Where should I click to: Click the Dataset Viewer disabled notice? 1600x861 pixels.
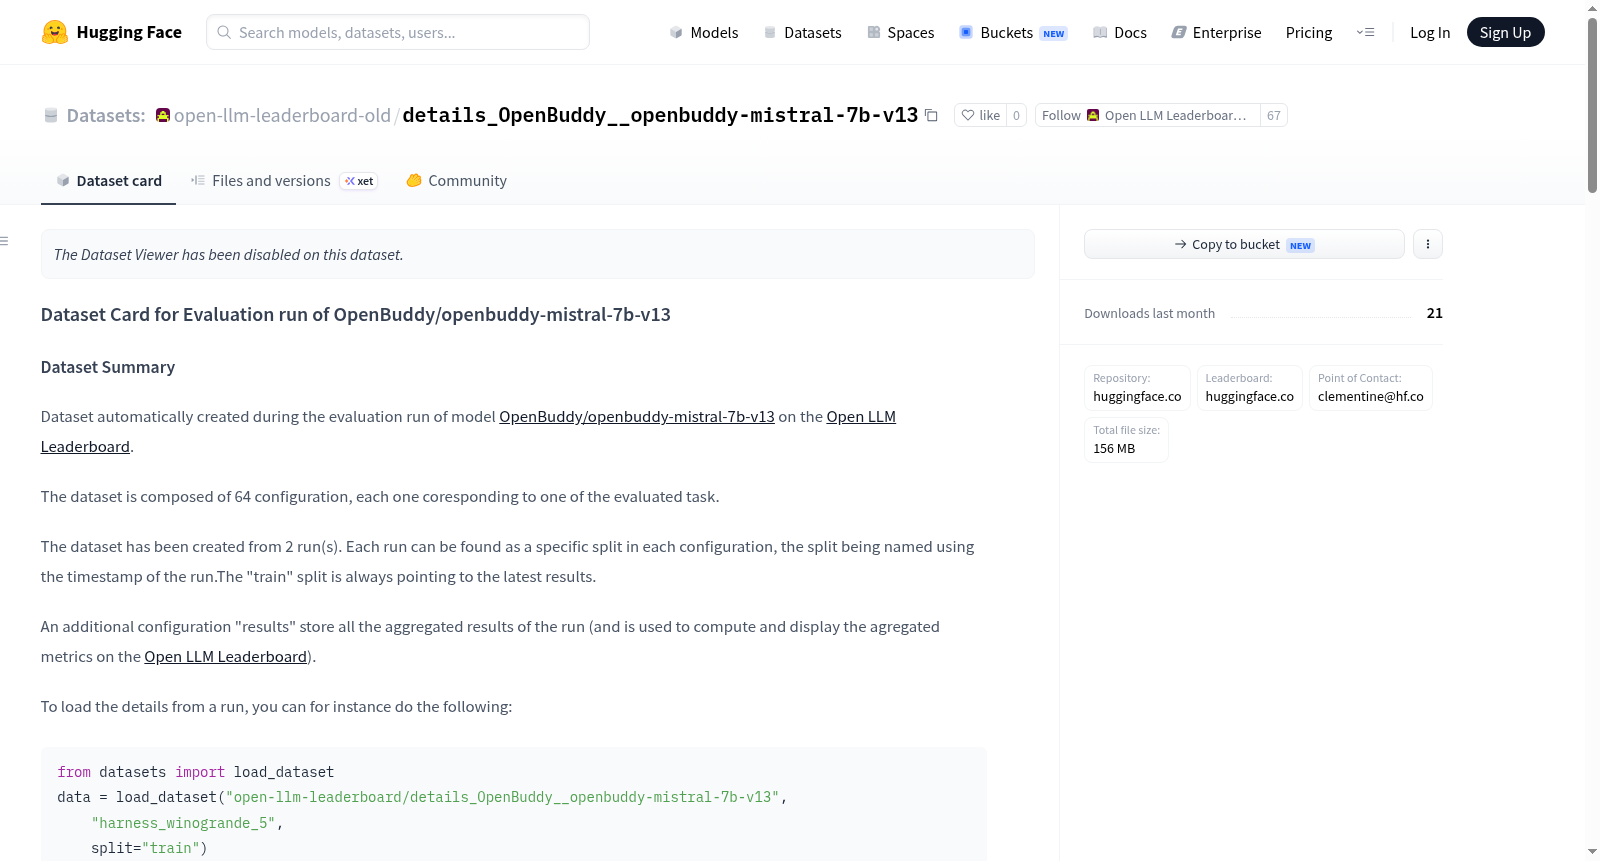point(538,254)
